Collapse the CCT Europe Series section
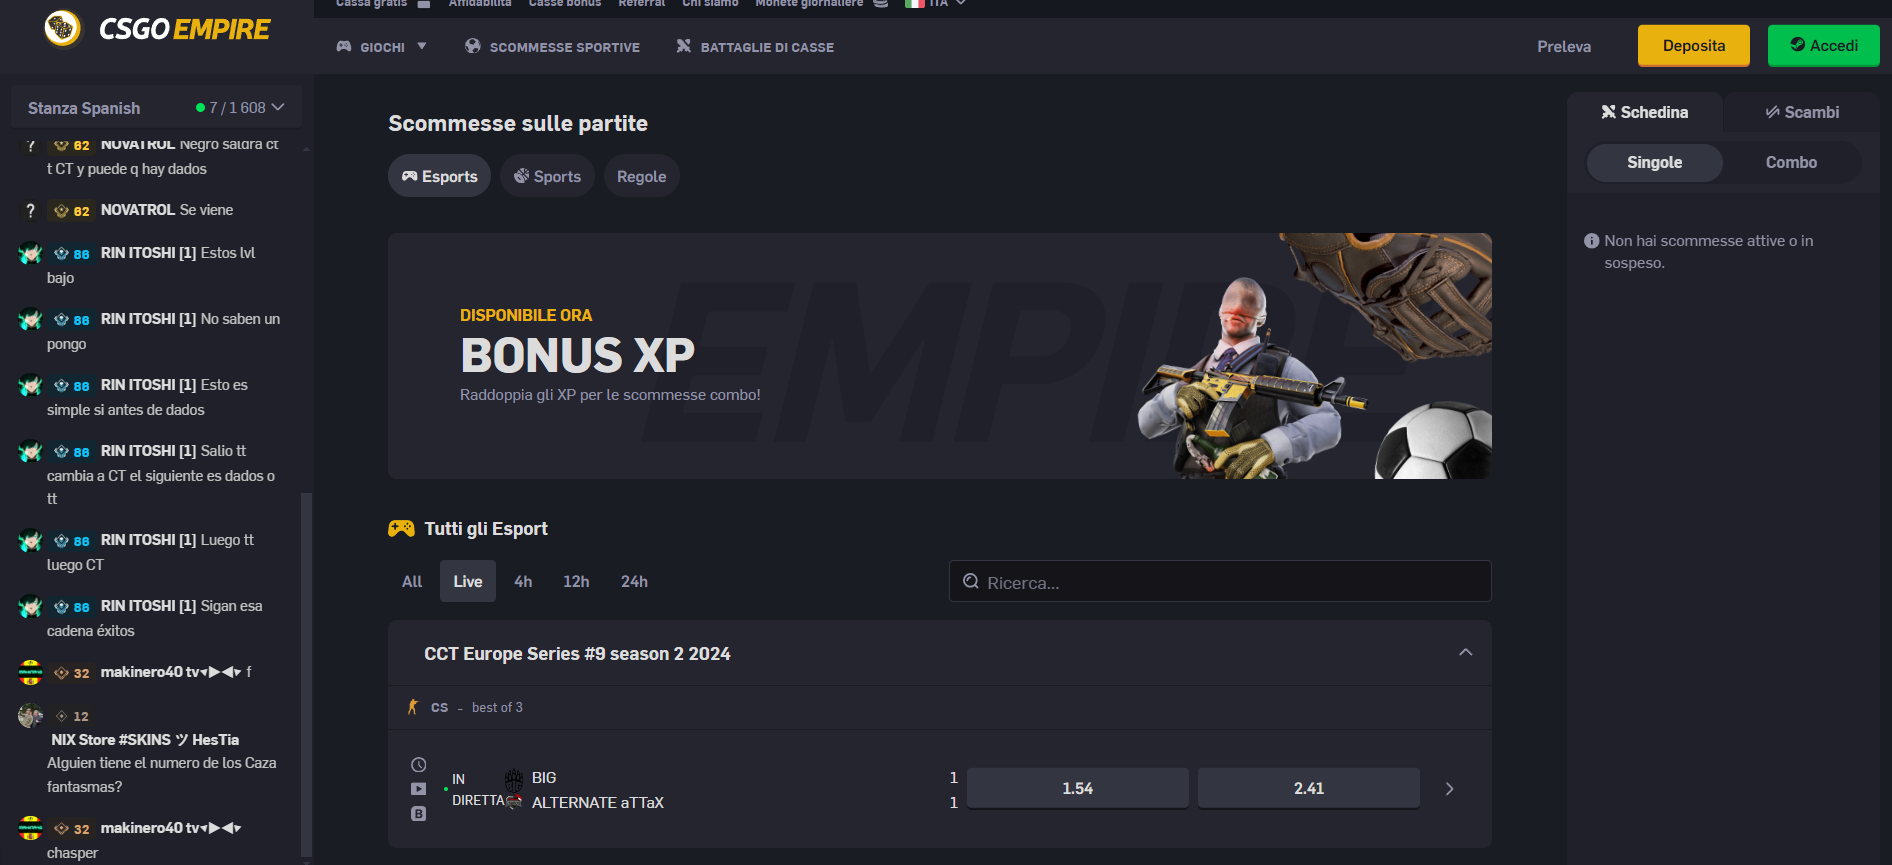The width and height of the screenshot is (1892, 865). click(1466, 653)
